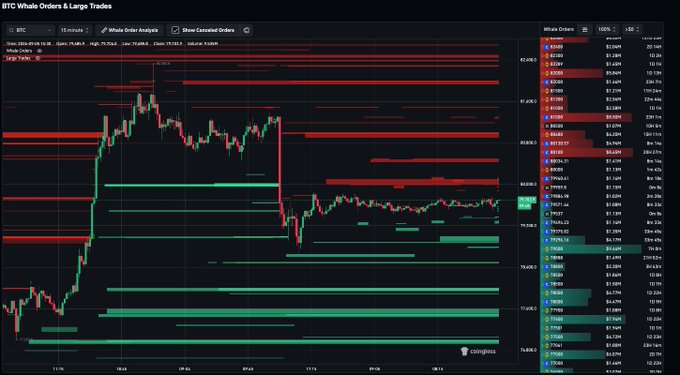The height and width of the screenshot is (375, 680).
Task: Click the Binance icon on the 77061 row
Action: 547,345
